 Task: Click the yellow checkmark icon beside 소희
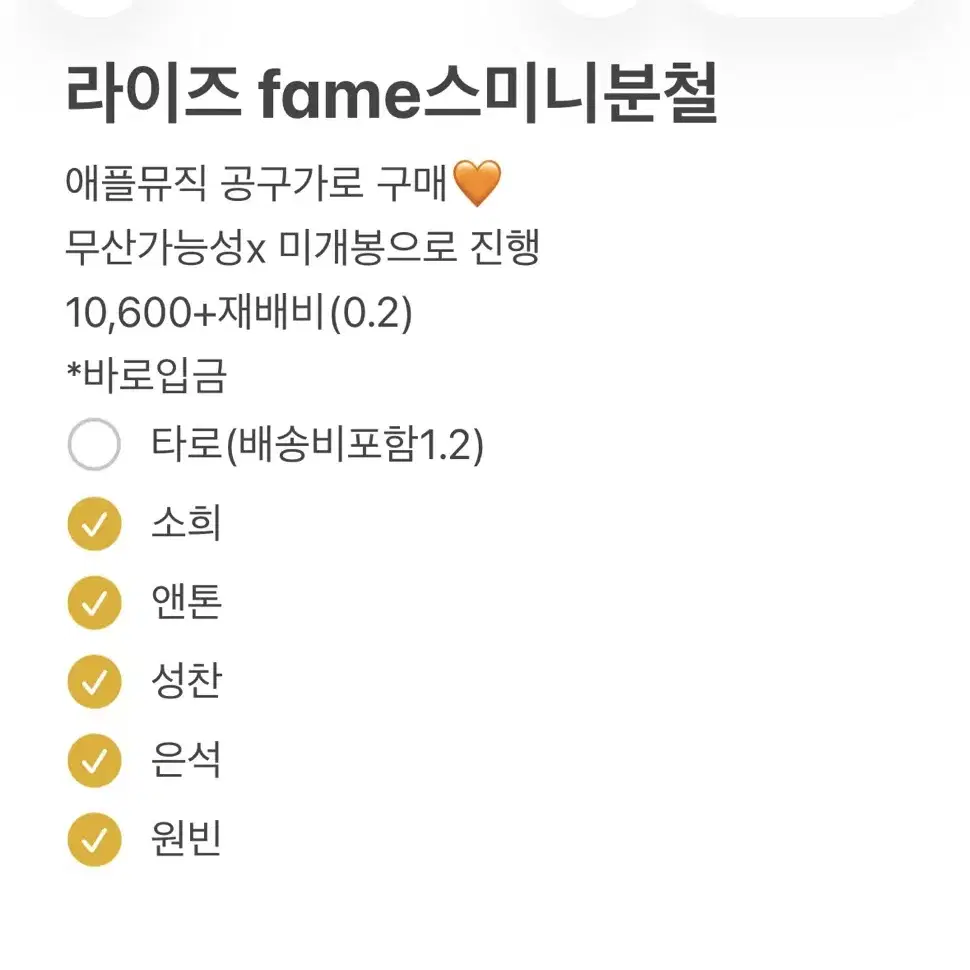pyautogui.click(x=94, y=521)
